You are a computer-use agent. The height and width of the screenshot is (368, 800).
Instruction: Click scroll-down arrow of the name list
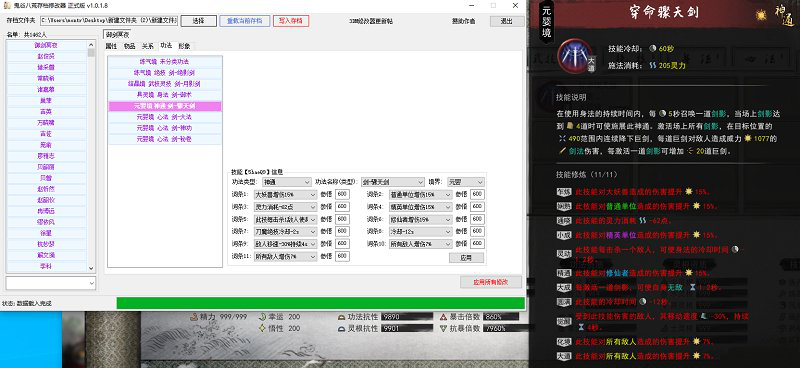[x=91, y=268]
